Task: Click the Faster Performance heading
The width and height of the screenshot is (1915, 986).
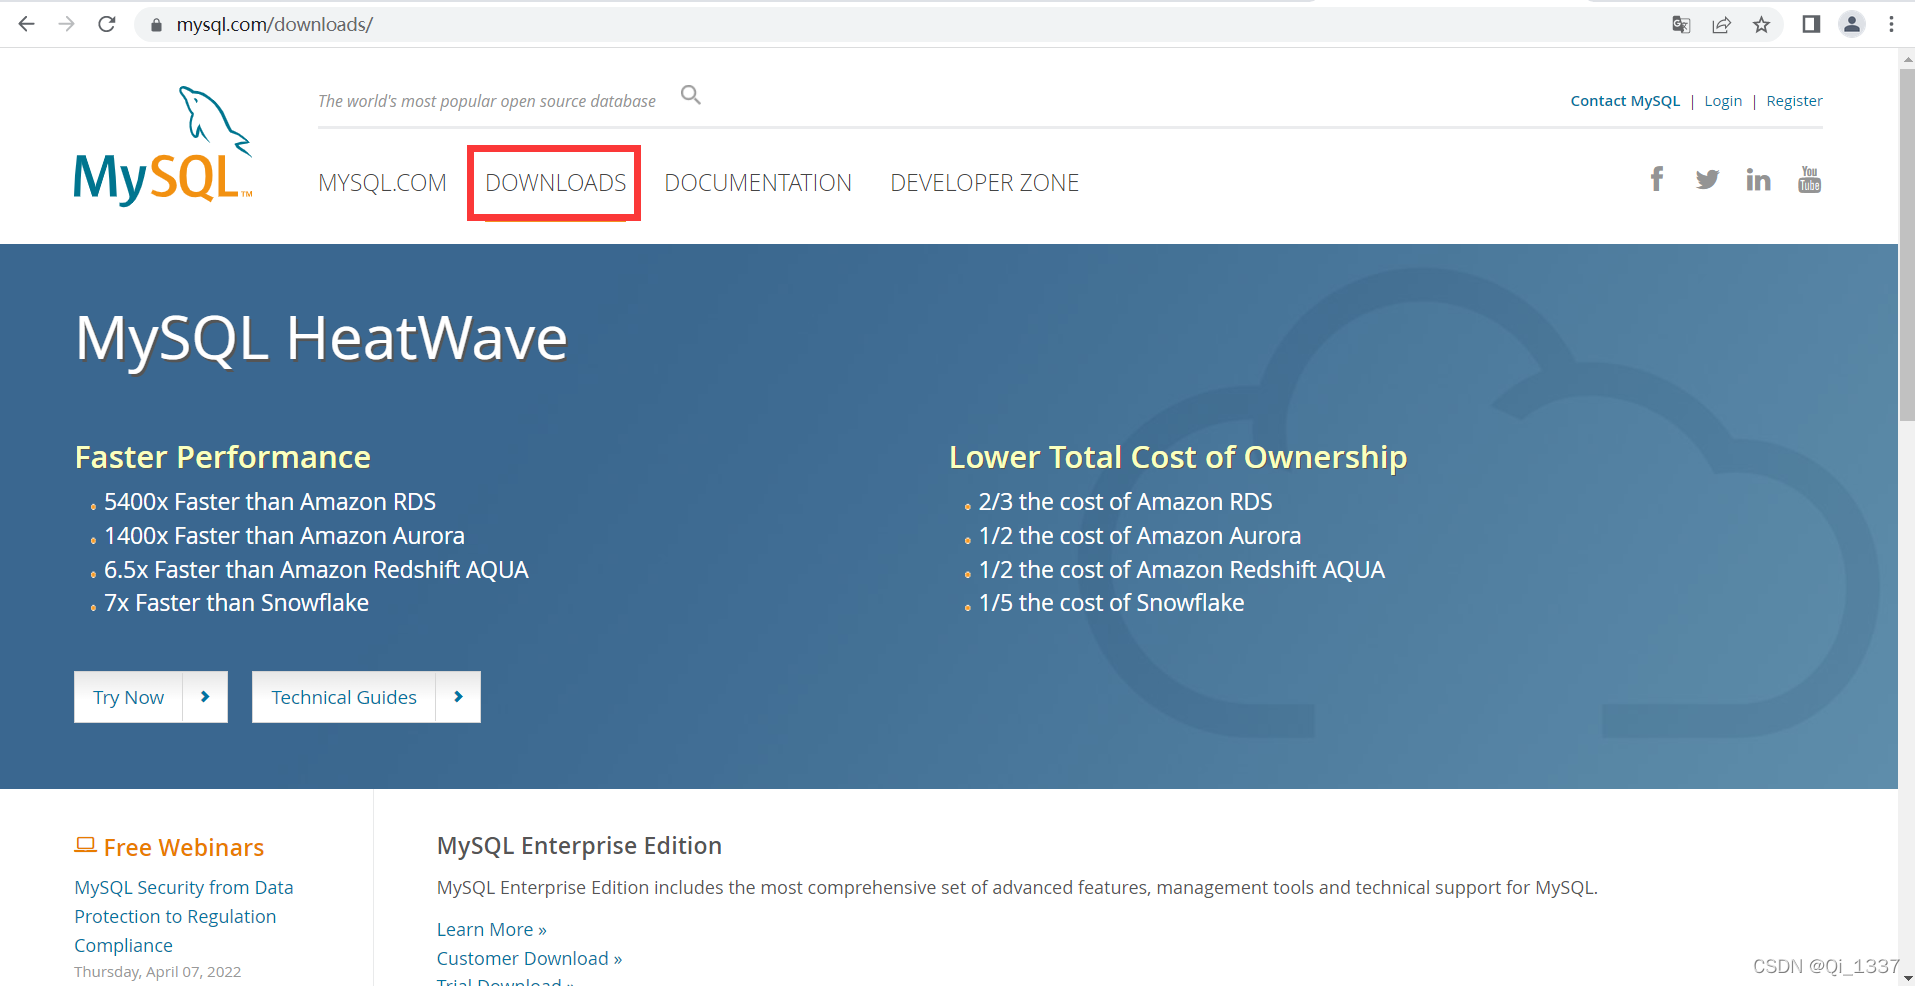Action: pos(223,457)
